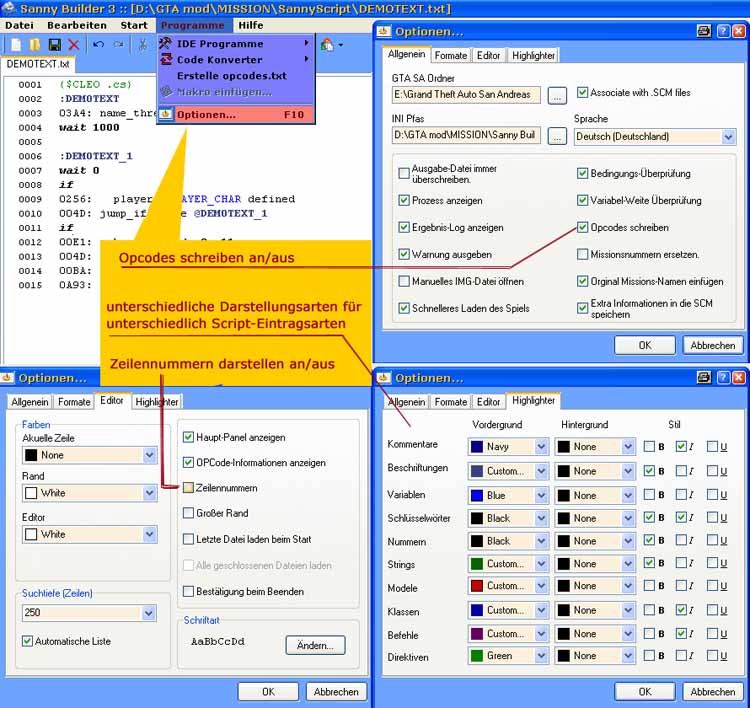Select the DEMOTEXT.txt document tab

coord(38,64)
